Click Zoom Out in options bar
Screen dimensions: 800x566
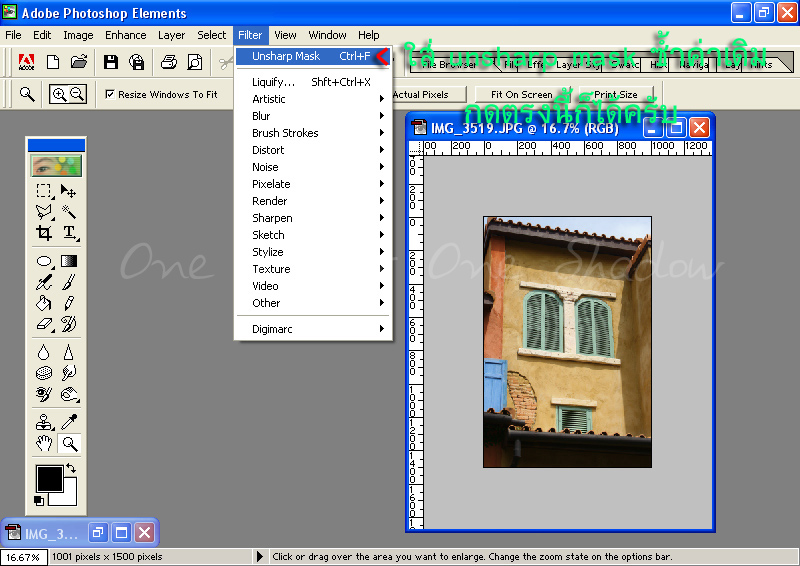click(x=77, y=94)
